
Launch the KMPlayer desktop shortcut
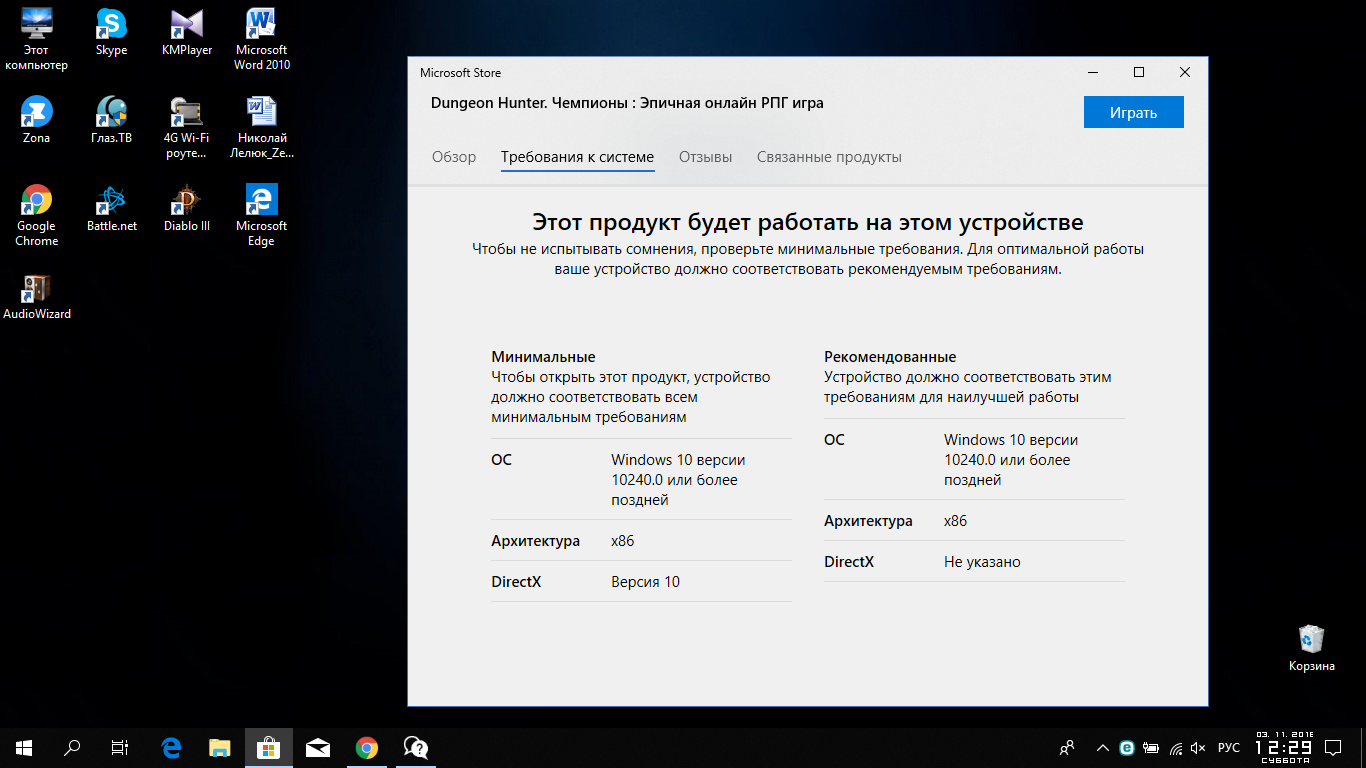click(x=187, y=32)
